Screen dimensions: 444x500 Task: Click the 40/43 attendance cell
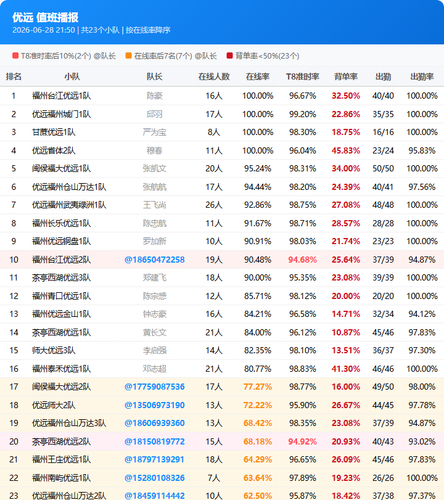click(383, 442)
